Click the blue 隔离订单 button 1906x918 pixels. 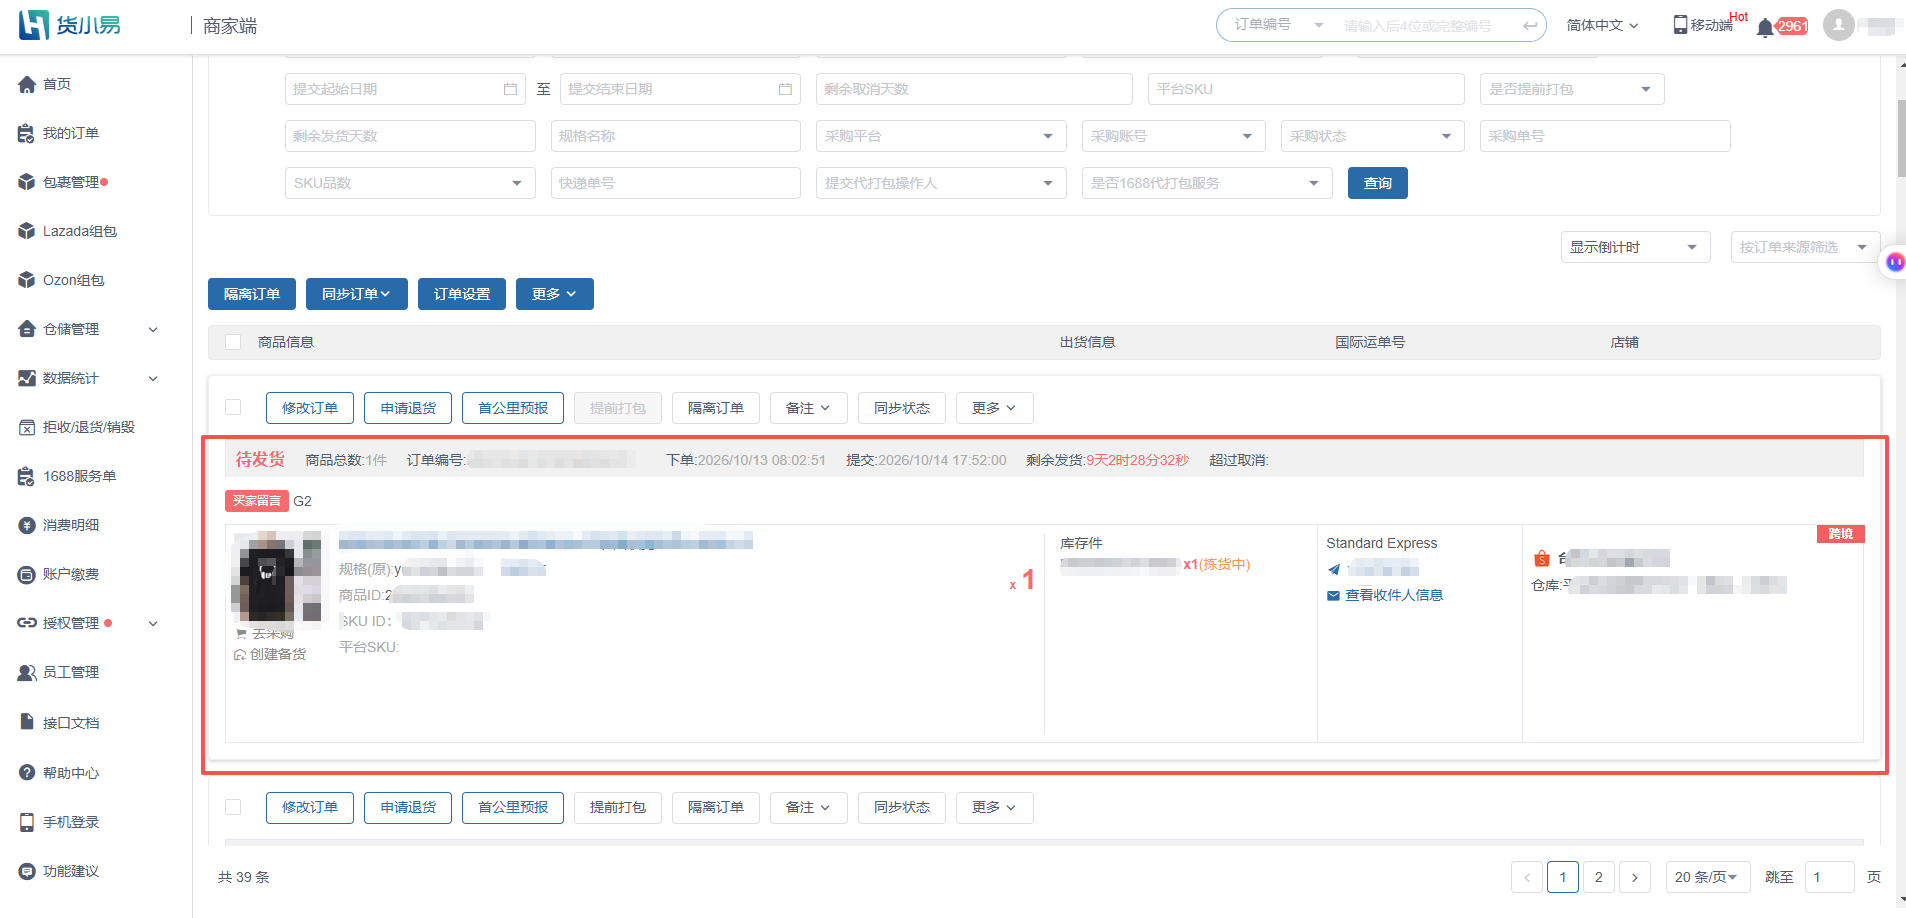[251, 294]
